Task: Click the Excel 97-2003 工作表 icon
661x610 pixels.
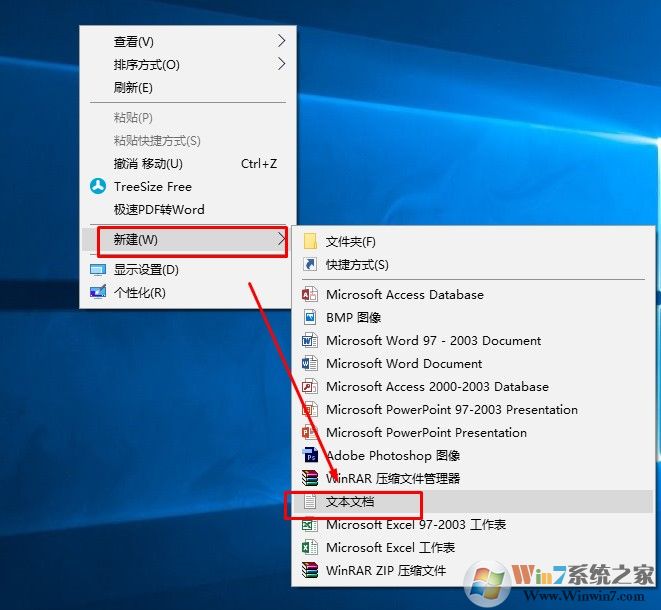Action: pos(310,524)
